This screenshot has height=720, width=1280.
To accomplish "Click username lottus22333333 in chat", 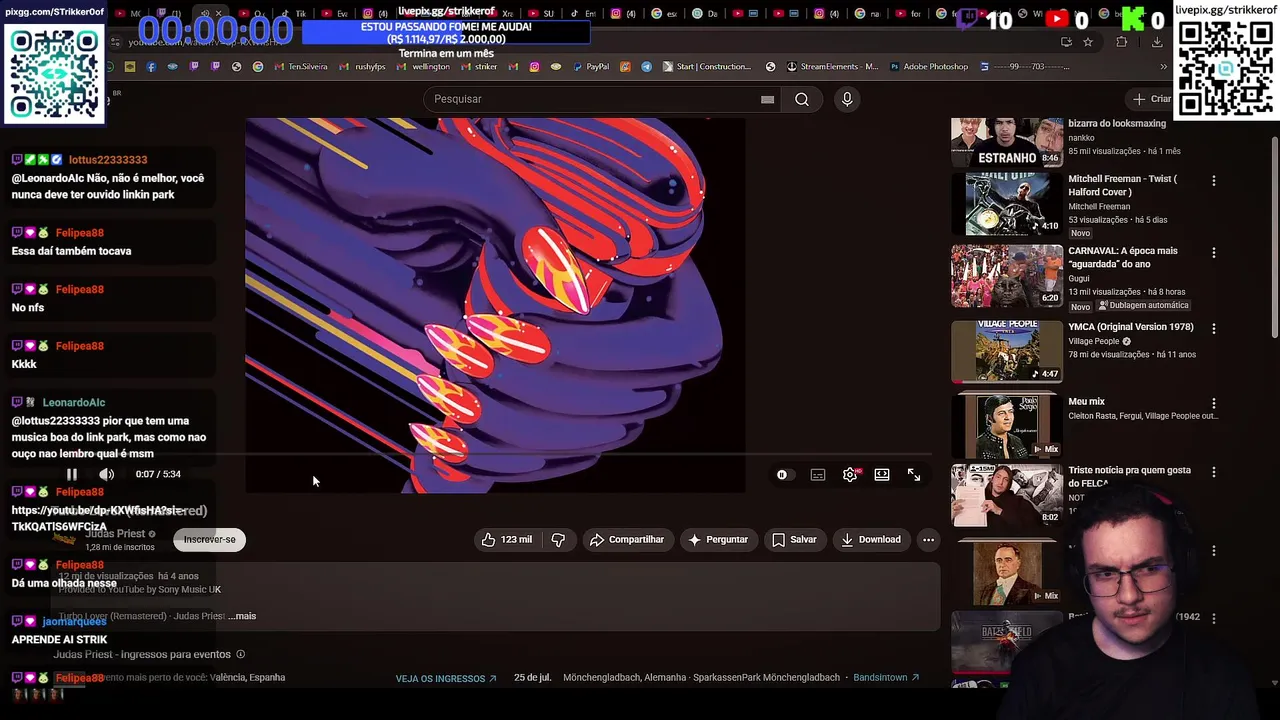I will coord(108,160).
